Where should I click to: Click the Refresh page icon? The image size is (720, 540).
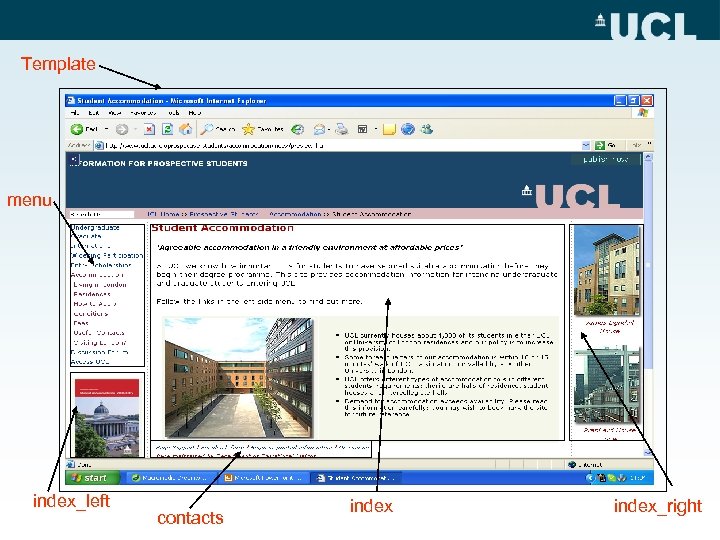pos(167,129)
